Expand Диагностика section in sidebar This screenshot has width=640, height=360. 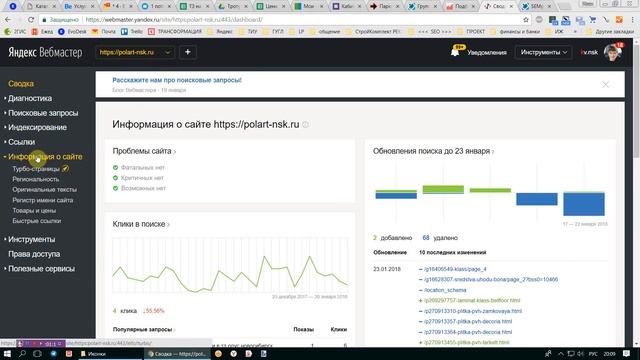point(30,98)
